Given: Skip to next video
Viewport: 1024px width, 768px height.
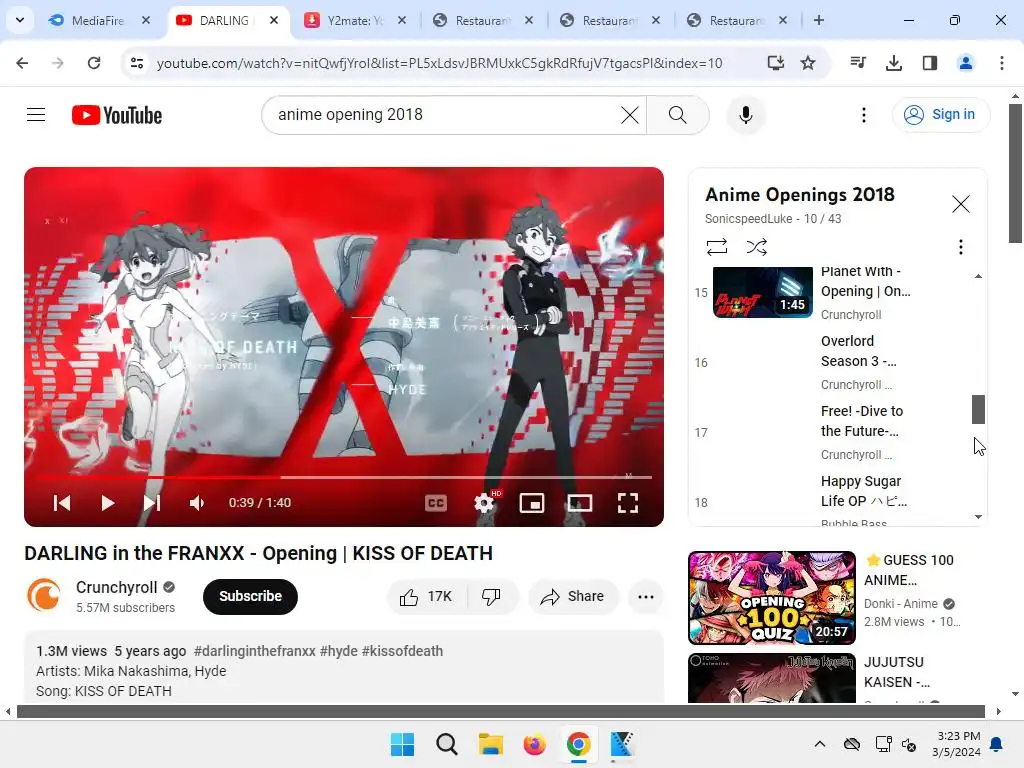Looking at the screenshot, I should point(152,502).
